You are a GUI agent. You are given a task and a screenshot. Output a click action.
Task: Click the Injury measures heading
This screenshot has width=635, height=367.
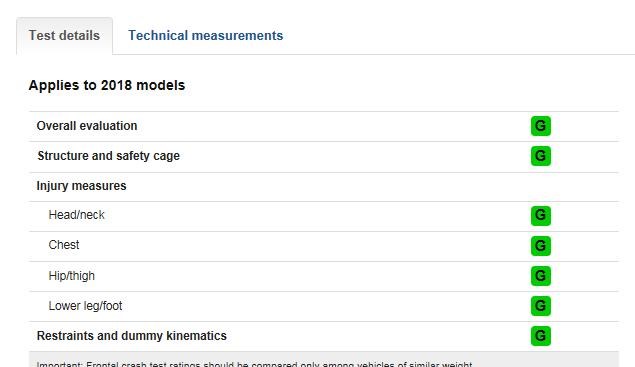coord(81,186)
